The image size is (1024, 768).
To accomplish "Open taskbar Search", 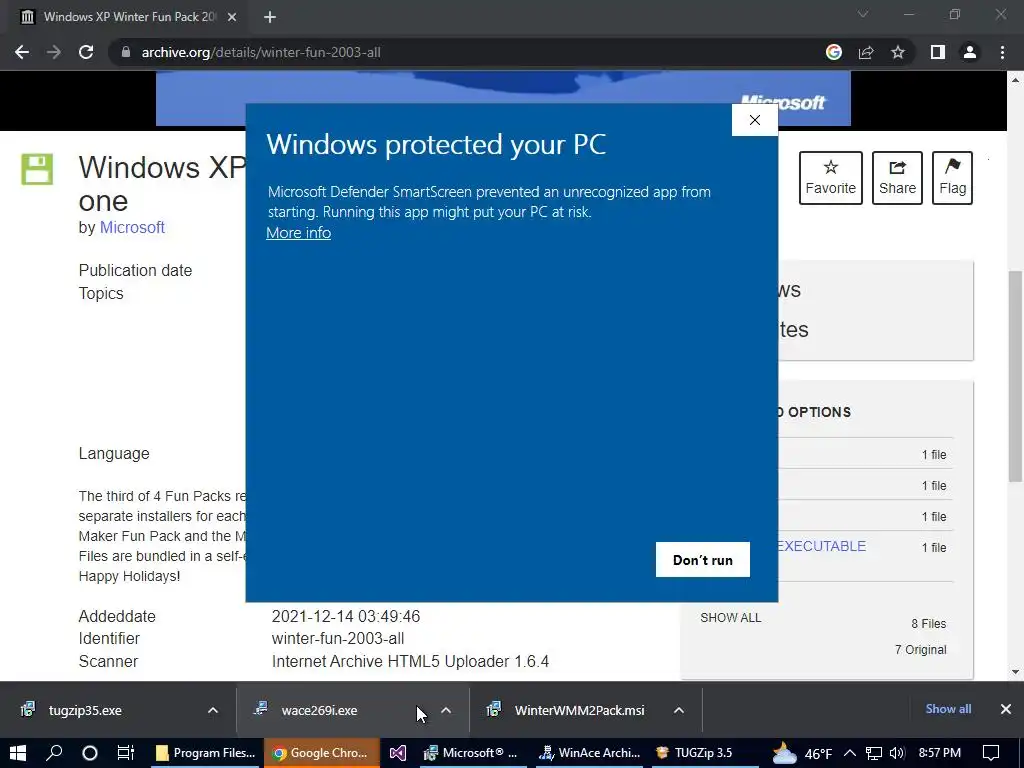I will pyautogui.click(x=54, y=753).
